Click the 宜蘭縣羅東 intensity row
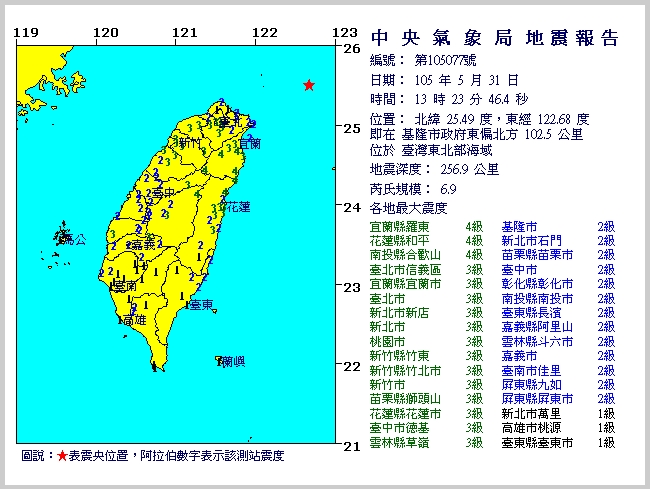Viewport: 650px width, 489px height. pyautogui.click(x=426, y=227)
